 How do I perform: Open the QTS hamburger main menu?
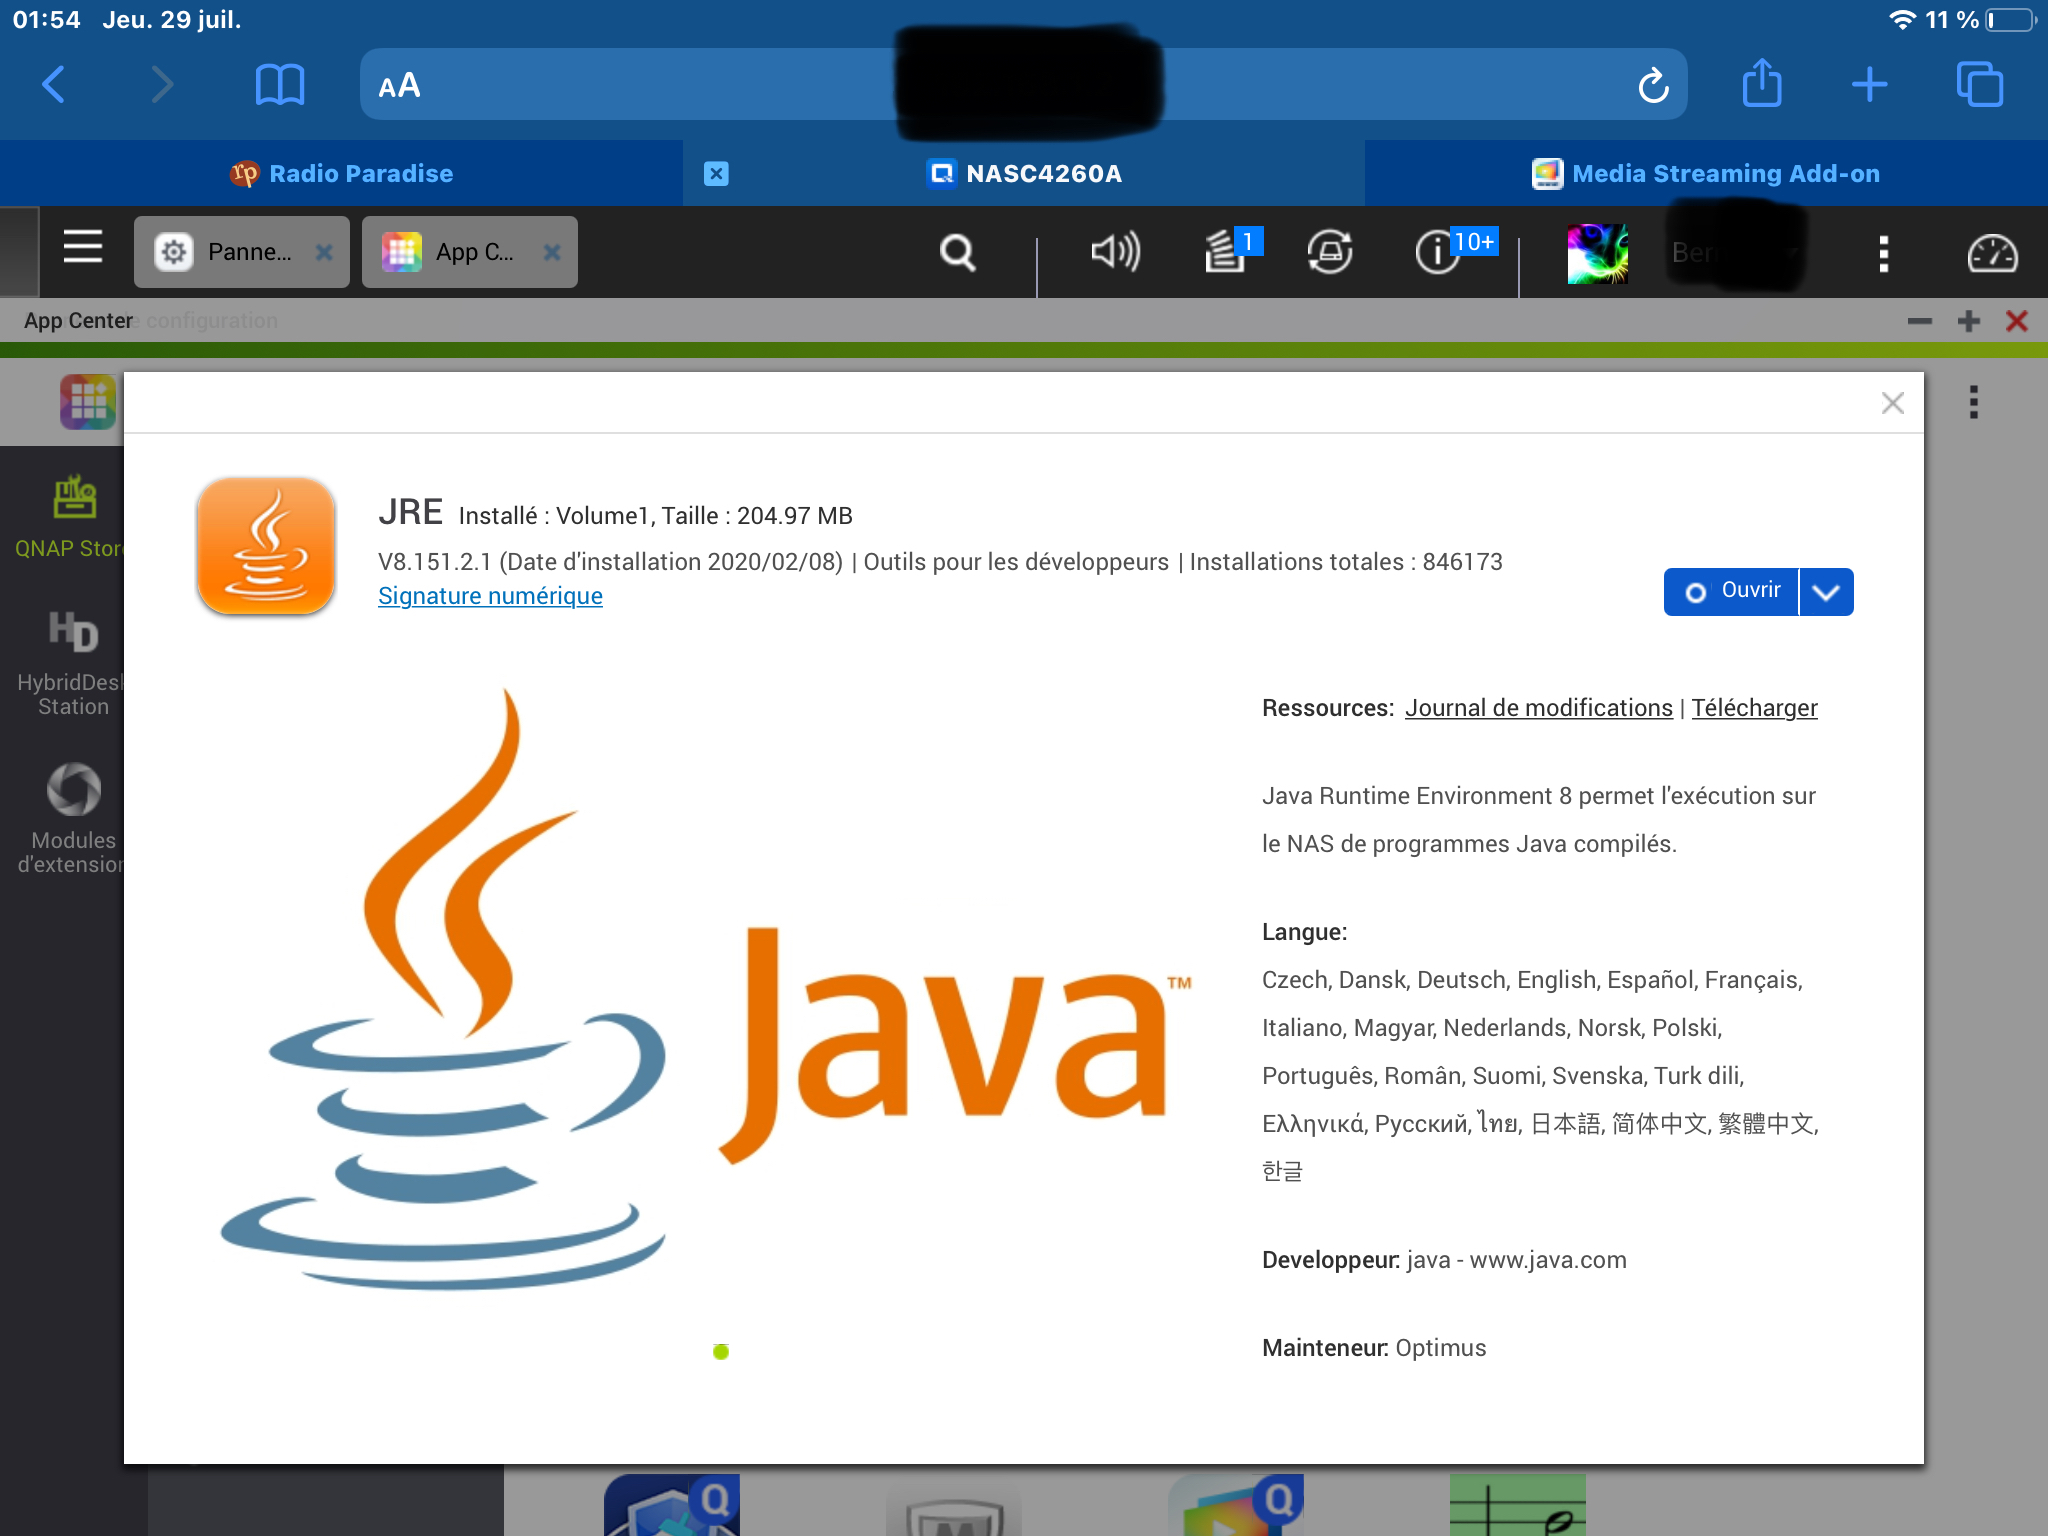pyautogui.click(x=83, y=247)
